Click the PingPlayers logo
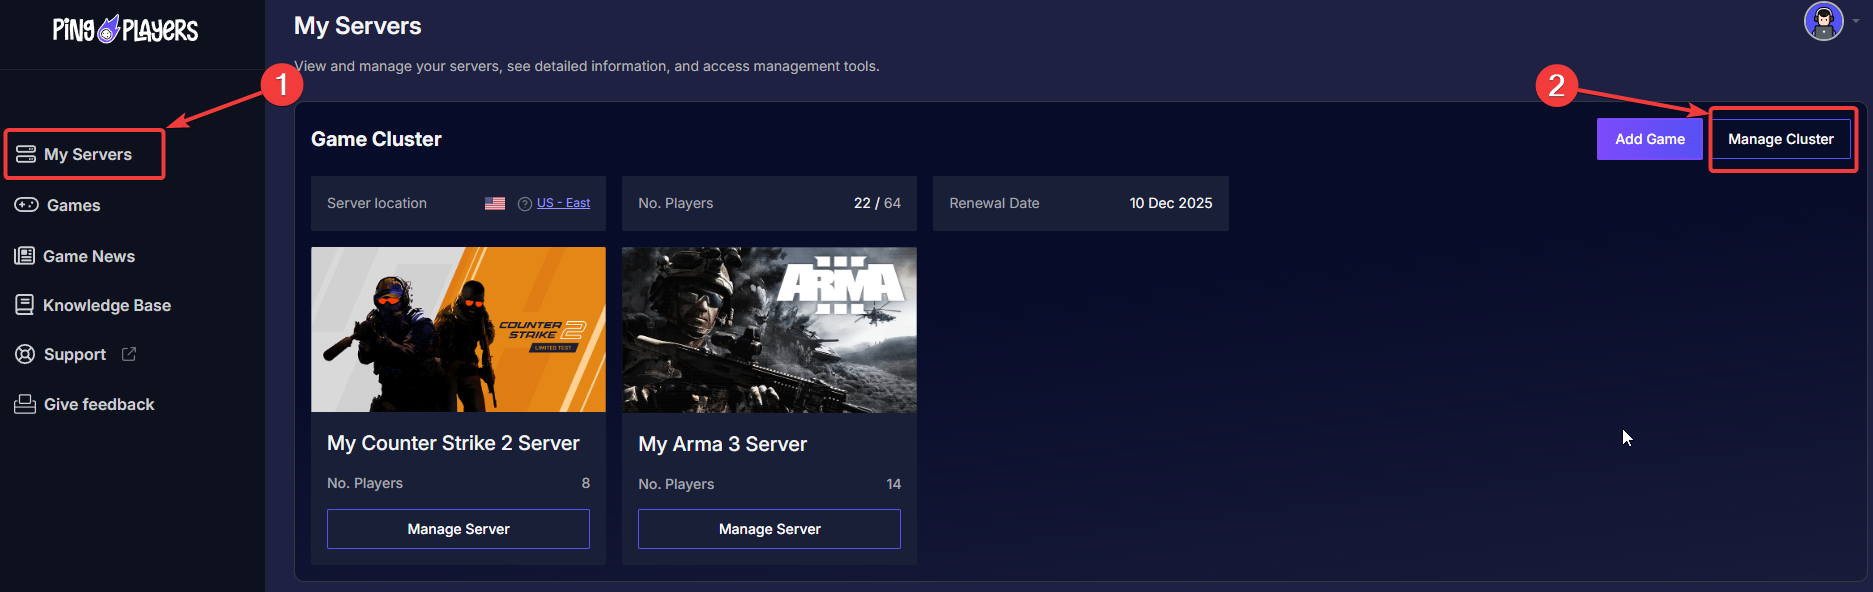 [x=125, y=29]
